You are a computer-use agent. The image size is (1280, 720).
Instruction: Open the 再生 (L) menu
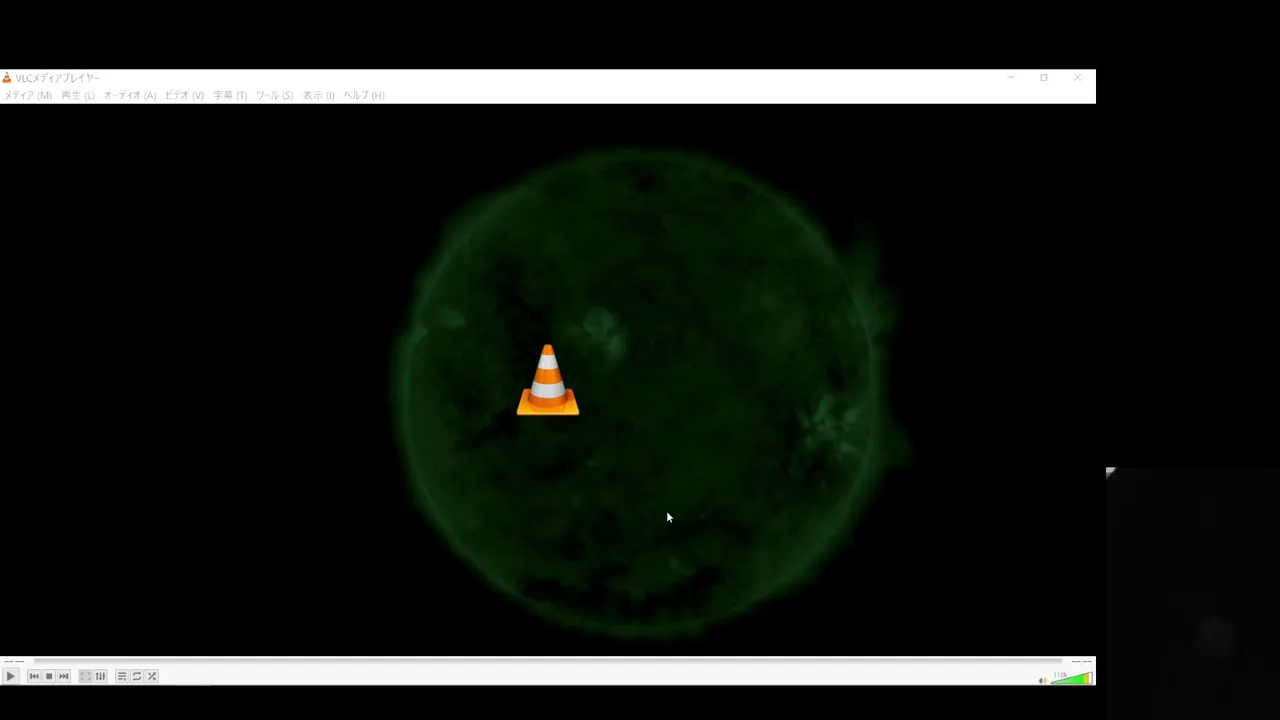(x=78, y=95)
